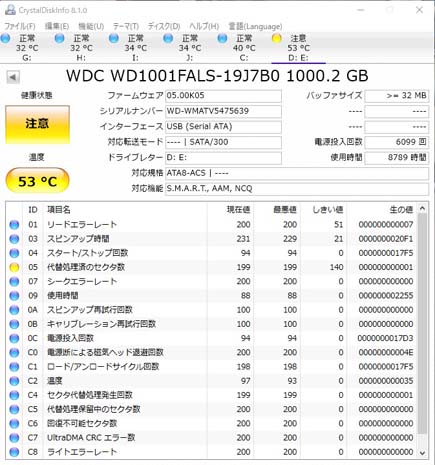Click raw value 0000000020F1
Viewport: 435px width, 465px height.
click(x=386, y=239)
